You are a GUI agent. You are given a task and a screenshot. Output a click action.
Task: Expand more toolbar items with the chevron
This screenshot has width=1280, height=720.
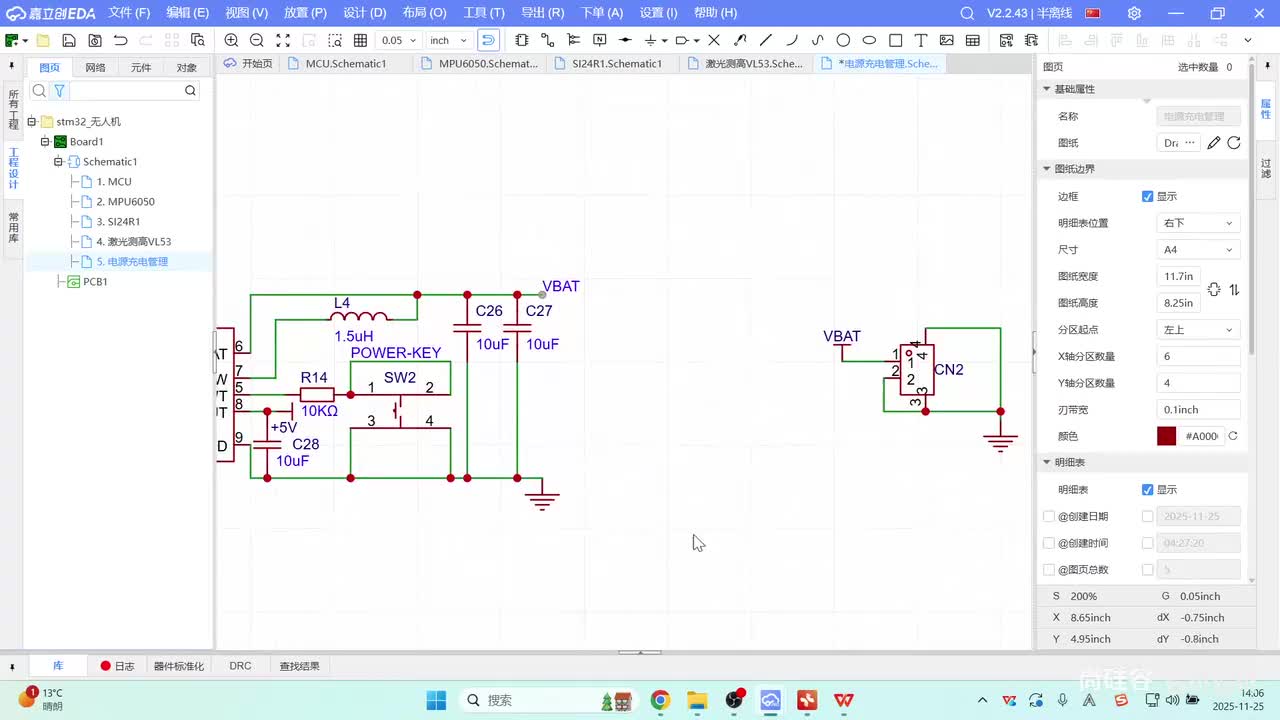[1248, 40]
